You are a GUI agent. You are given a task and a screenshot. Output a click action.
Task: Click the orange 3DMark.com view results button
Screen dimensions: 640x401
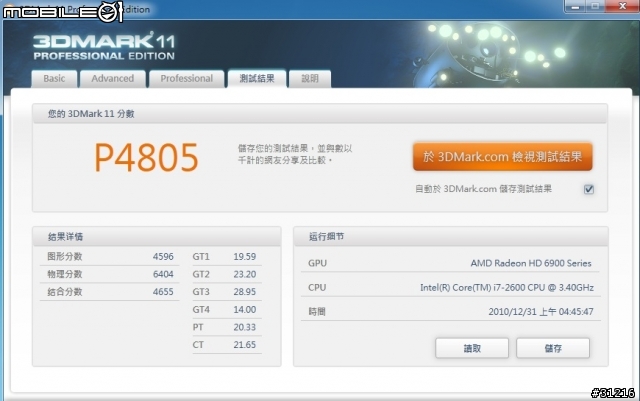point(502,157)
